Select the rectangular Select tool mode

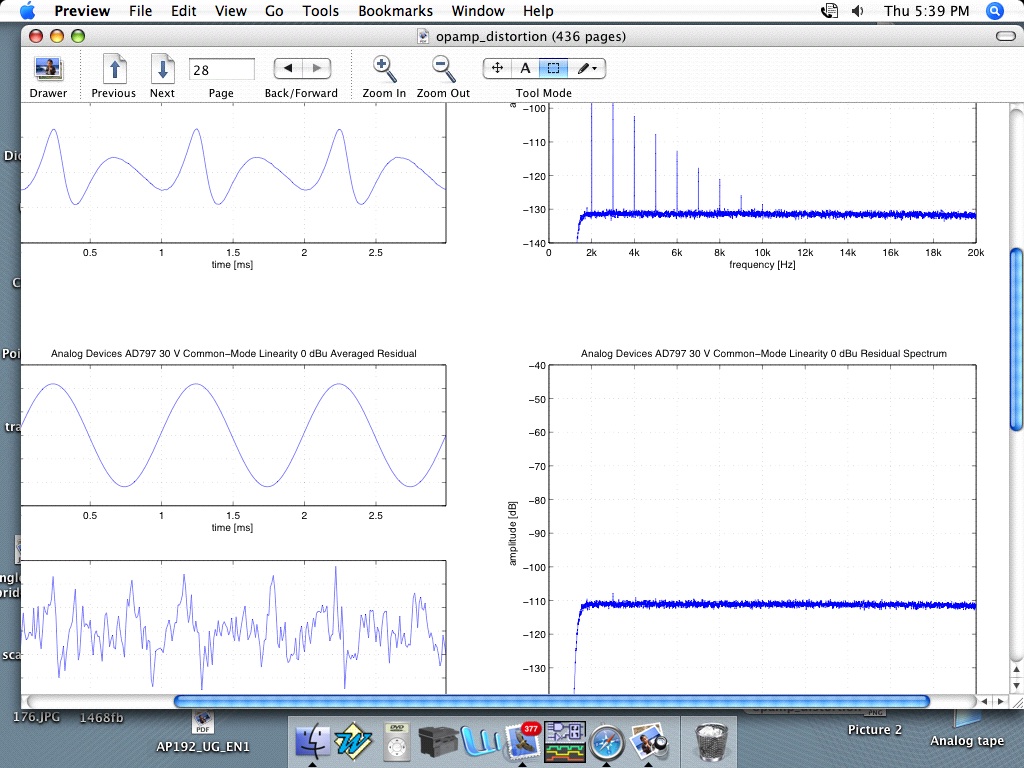click(553, 68)
